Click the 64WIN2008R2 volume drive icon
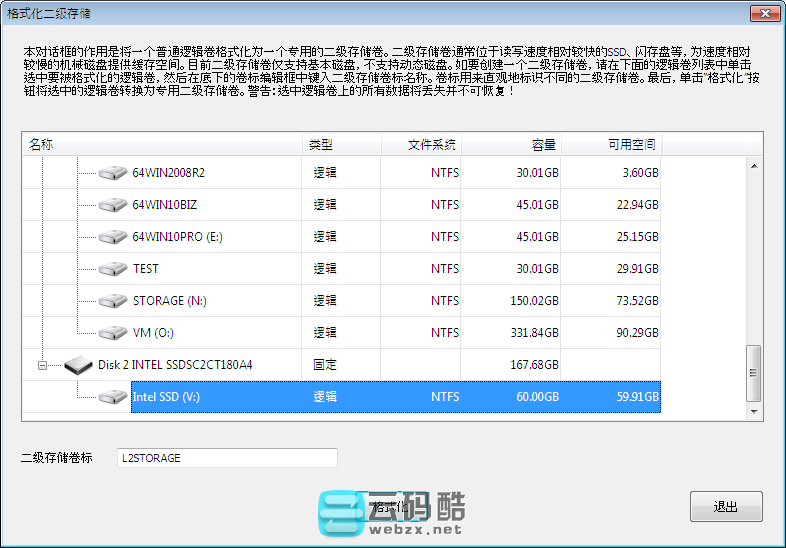Screen dimensions: 786x548 point(113,173)
